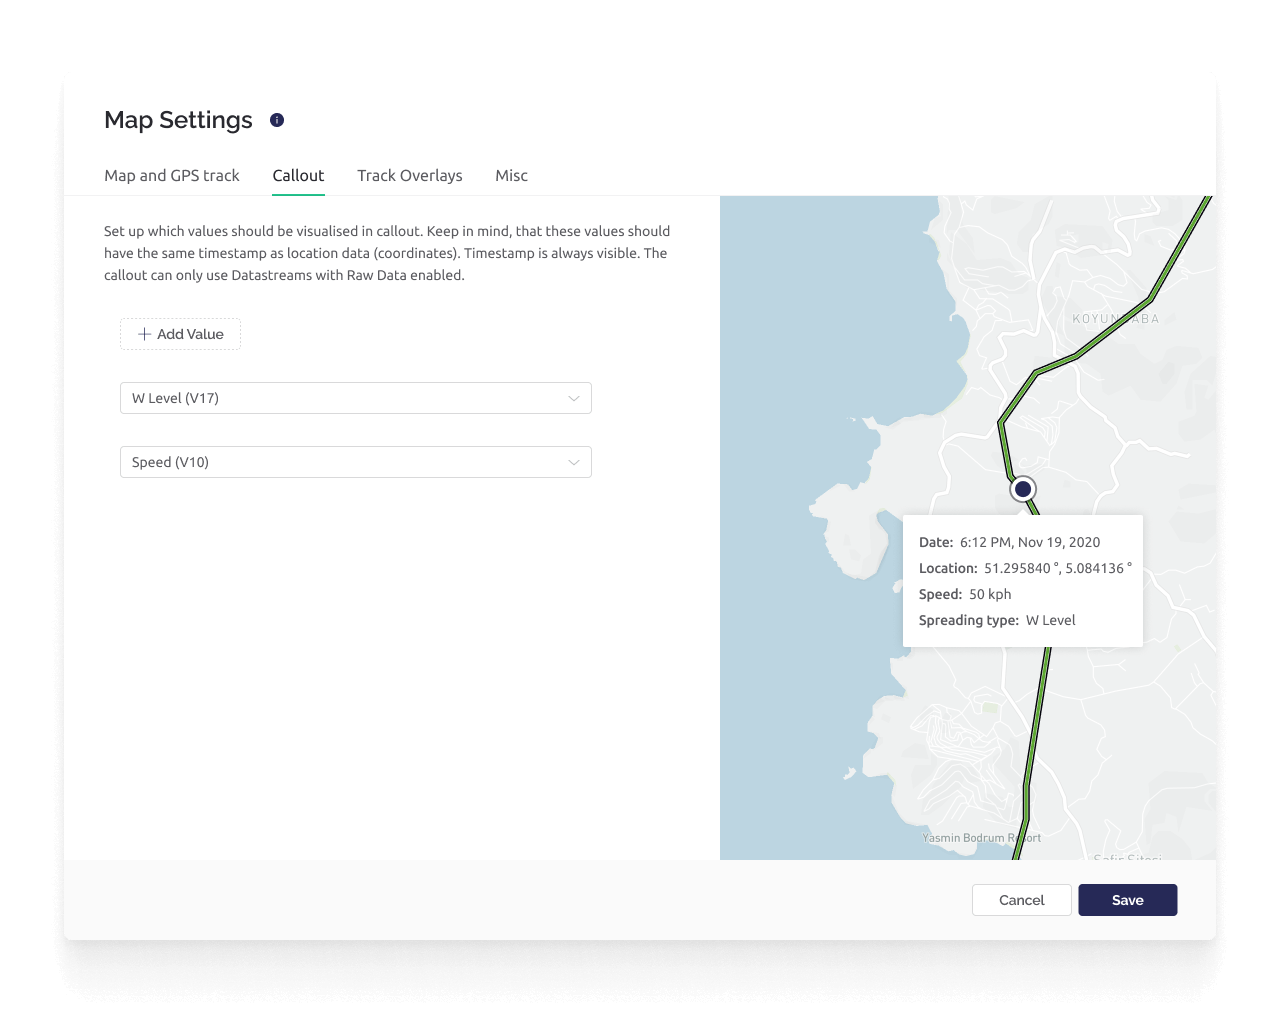This screenshot has width=1280, height=1012.
Task: Go to the Misc tab
Action: 511,175
